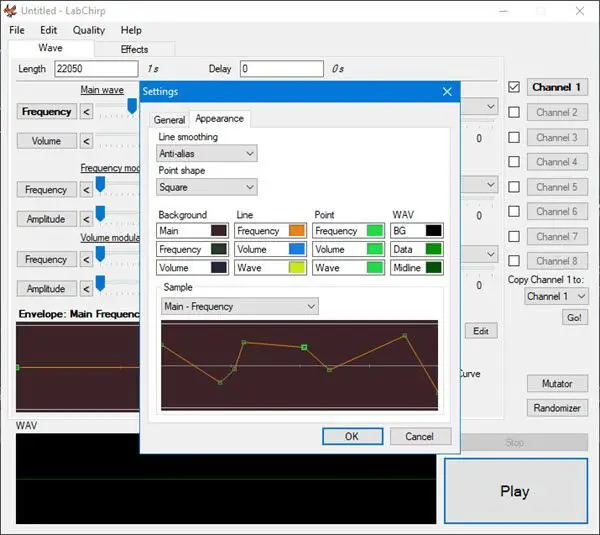Expand the Point shape Square dropdown
Viewport: 600px width, 535px height.
click(x=207, y=187)
